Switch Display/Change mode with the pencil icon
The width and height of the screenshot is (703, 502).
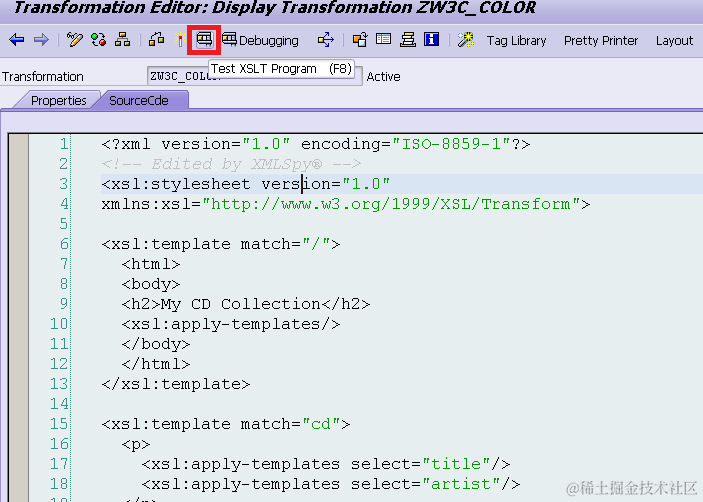point(74,40)
